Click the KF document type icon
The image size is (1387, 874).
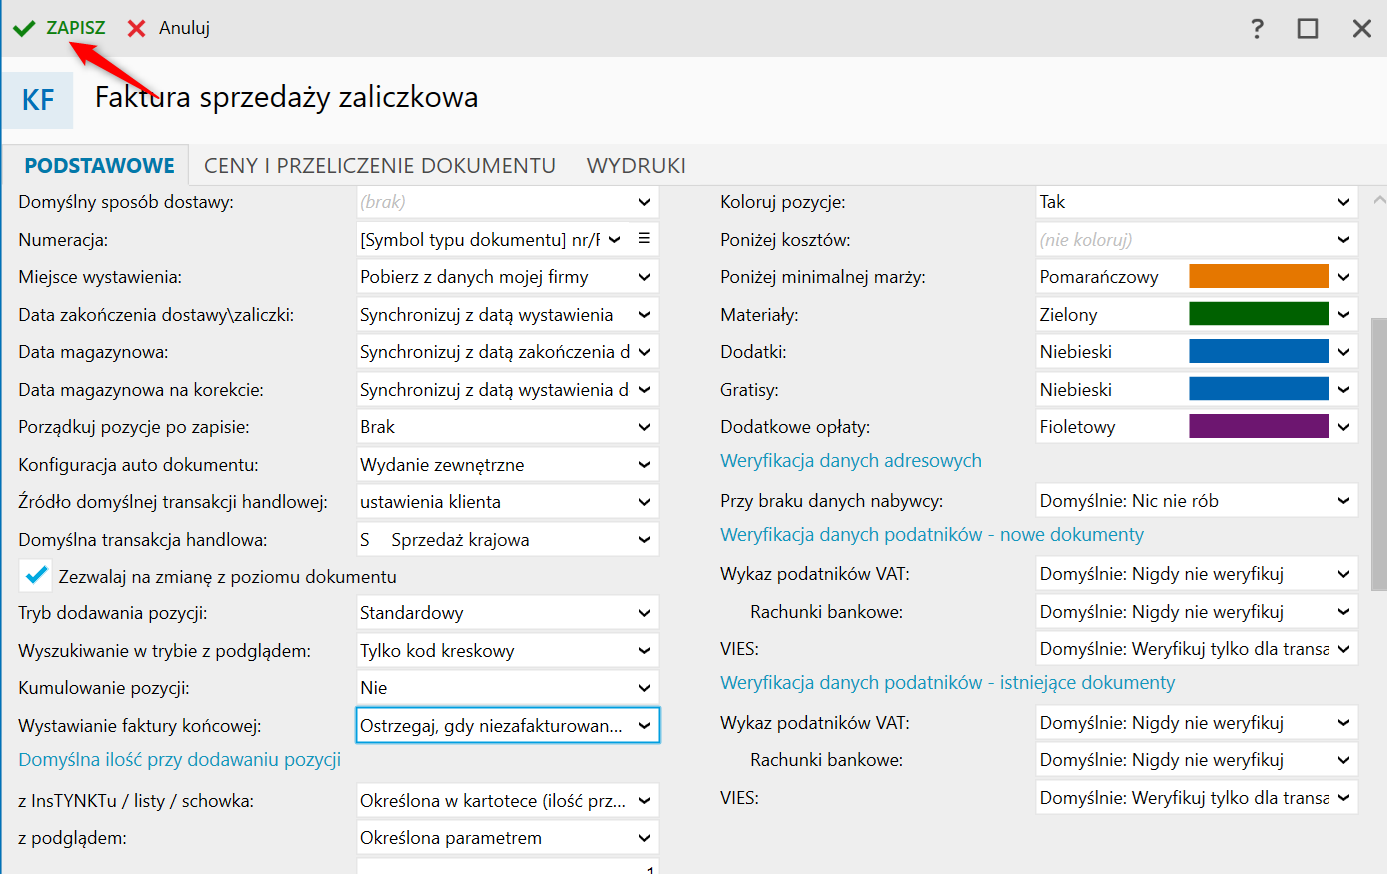38,100
